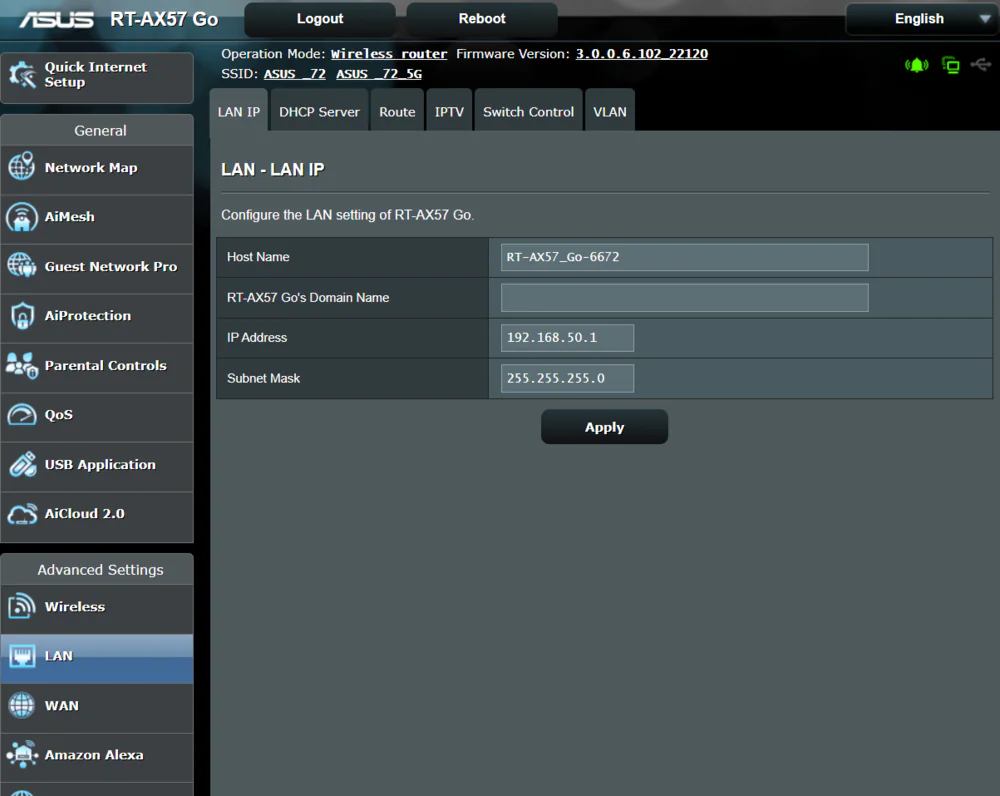The width and height of the screenshot is (1000, 796).
Task: Open Amazon Alexa menu label
Action: 94,755
